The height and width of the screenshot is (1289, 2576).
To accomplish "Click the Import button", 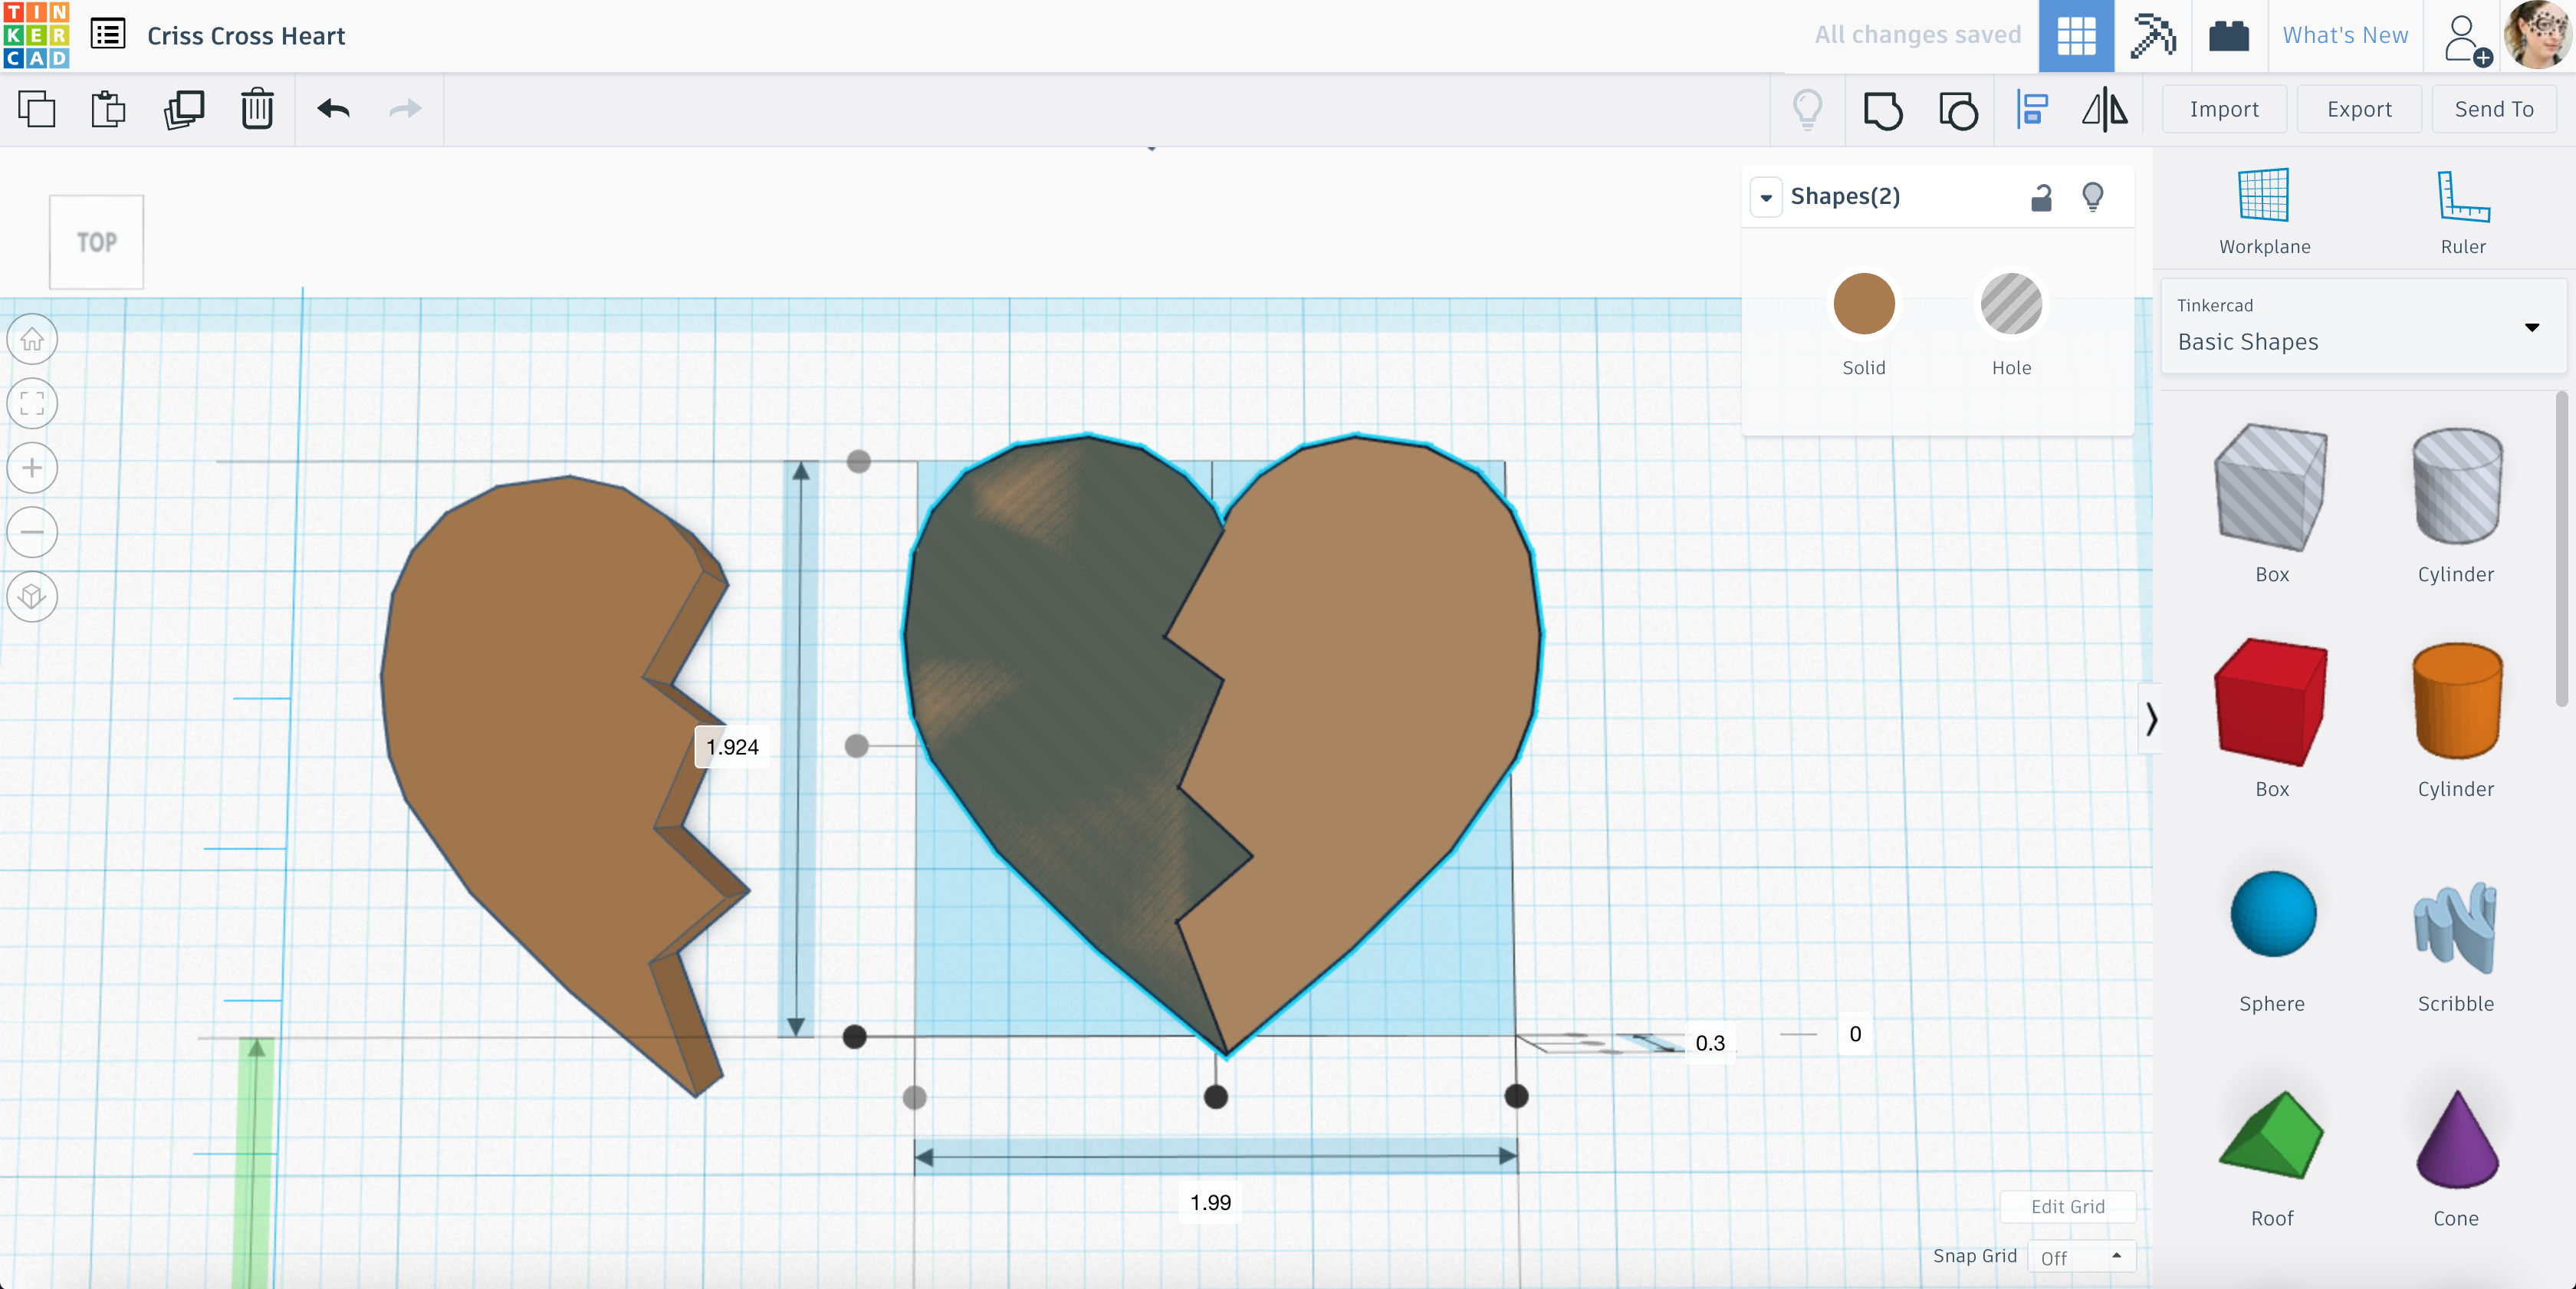I will [x=2223, y=109].
